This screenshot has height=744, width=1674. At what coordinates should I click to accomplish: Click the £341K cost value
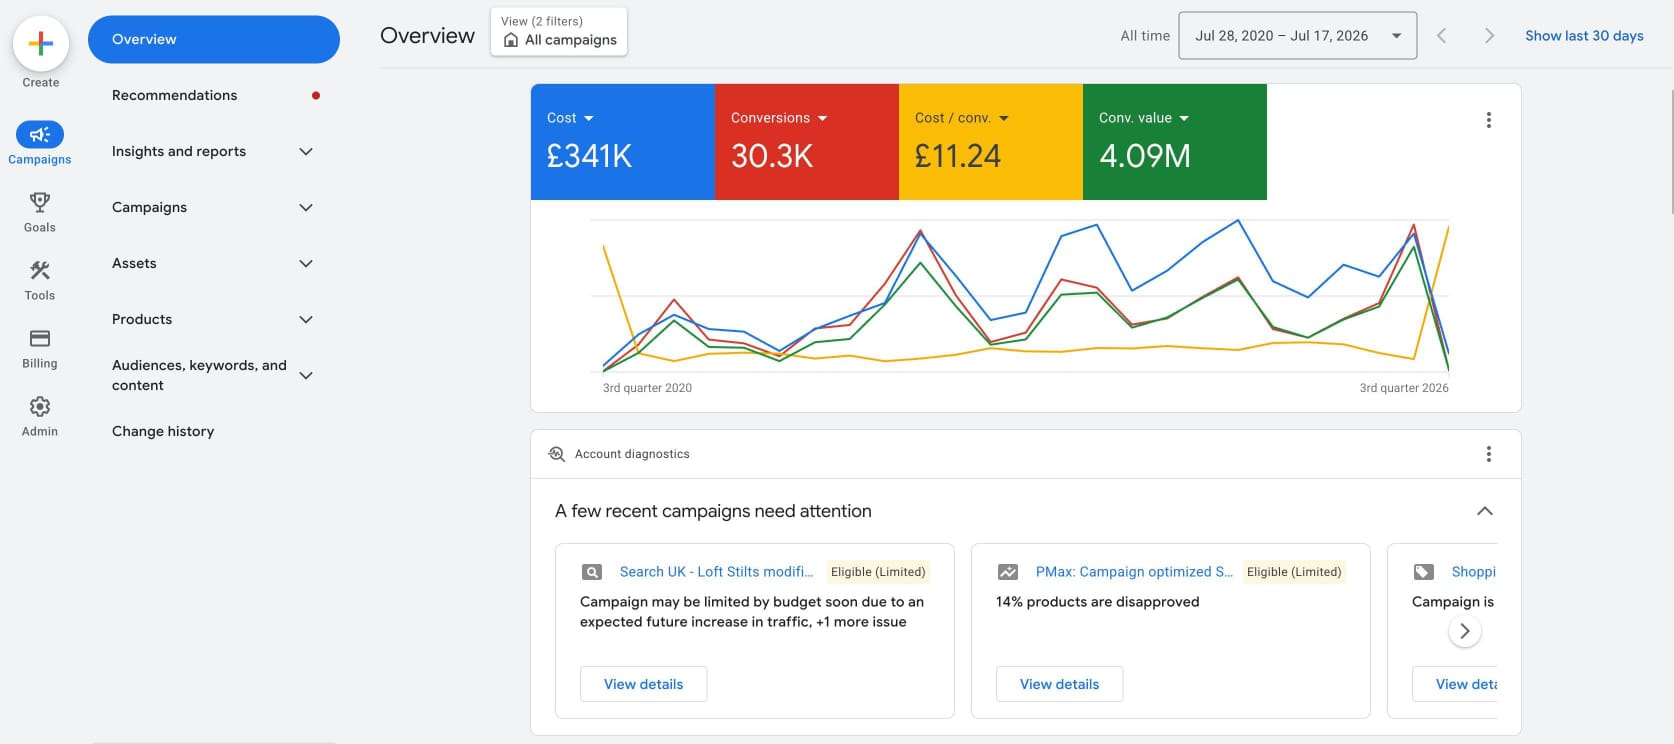pos(589,156)
